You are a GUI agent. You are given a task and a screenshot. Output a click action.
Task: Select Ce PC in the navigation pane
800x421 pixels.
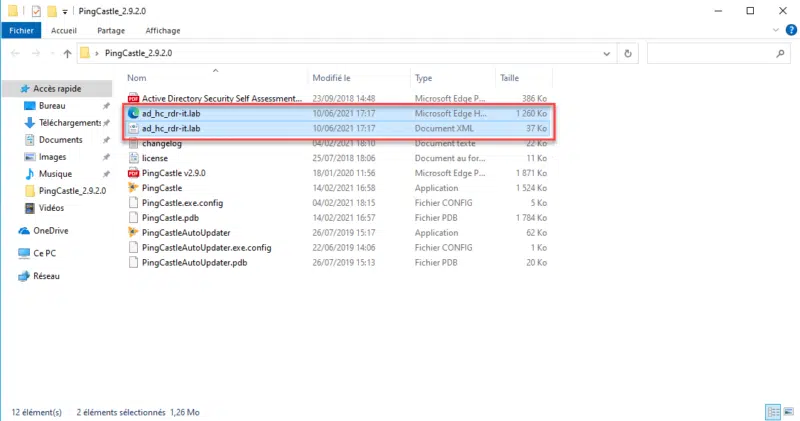(x=44, y=253)
